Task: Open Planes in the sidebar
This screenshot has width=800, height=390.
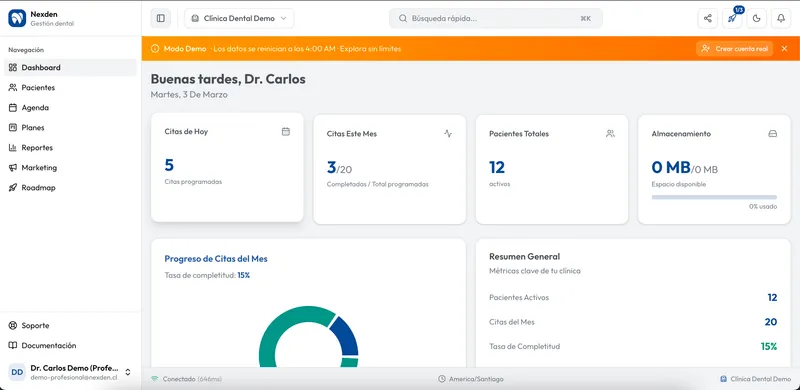Action: pos(70,128)
